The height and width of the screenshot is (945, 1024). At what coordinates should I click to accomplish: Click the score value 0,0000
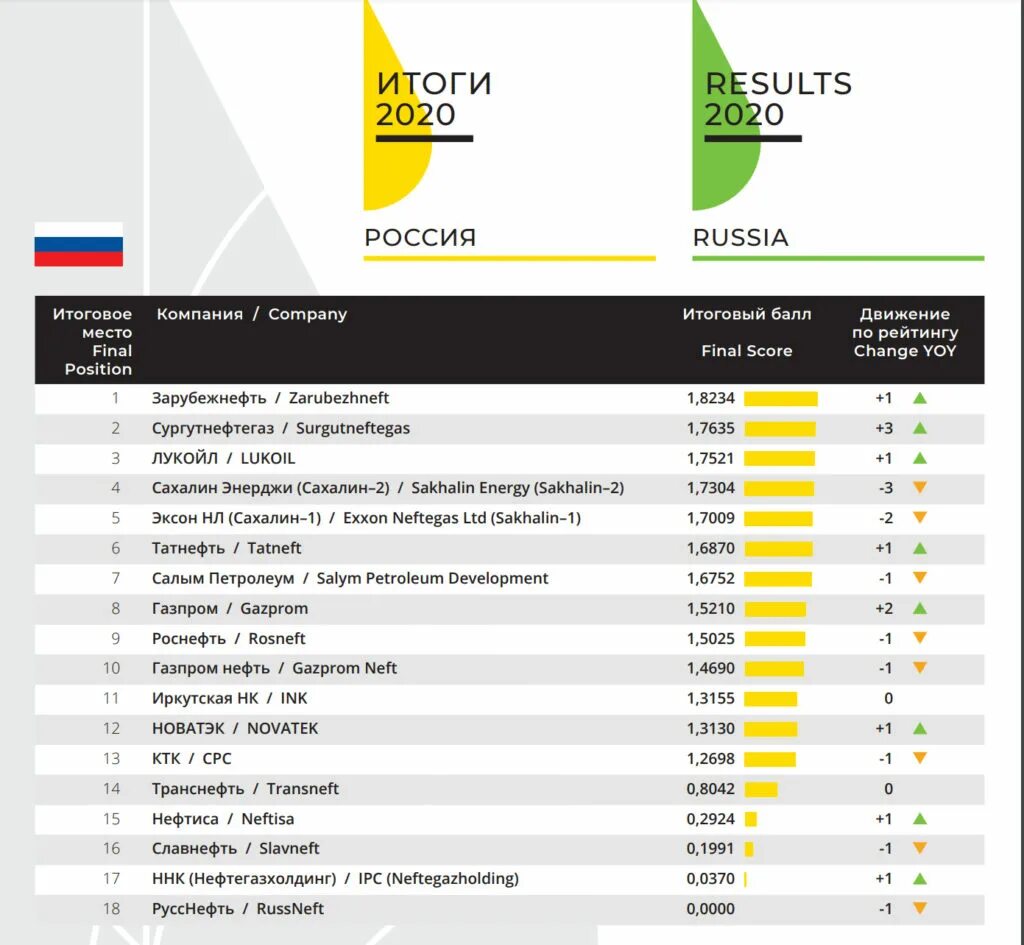711,908
